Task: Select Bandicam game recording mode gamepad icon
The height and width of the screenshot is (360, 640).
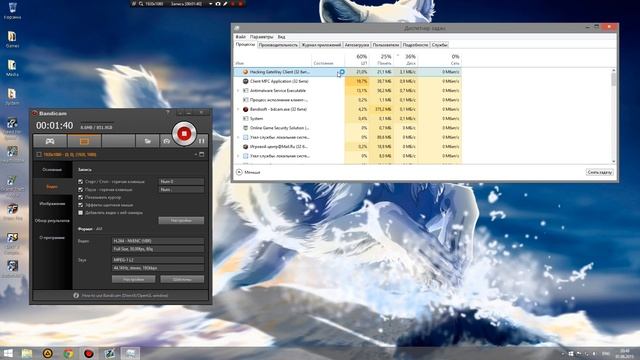Action: click(x=50, y=141)
